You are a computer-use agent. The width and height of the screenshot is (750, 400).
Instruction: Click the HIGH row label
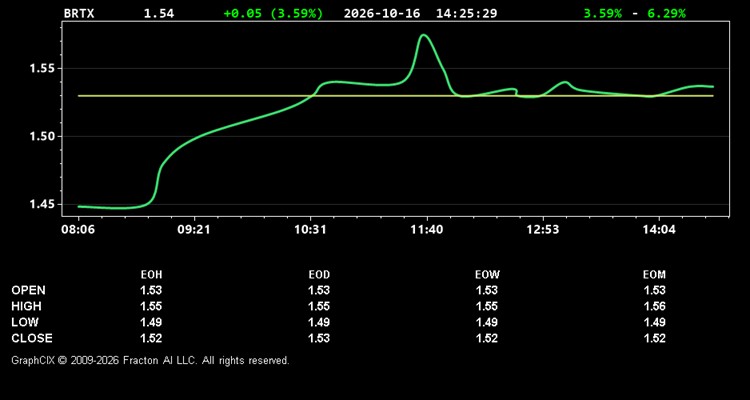[27, 306]
